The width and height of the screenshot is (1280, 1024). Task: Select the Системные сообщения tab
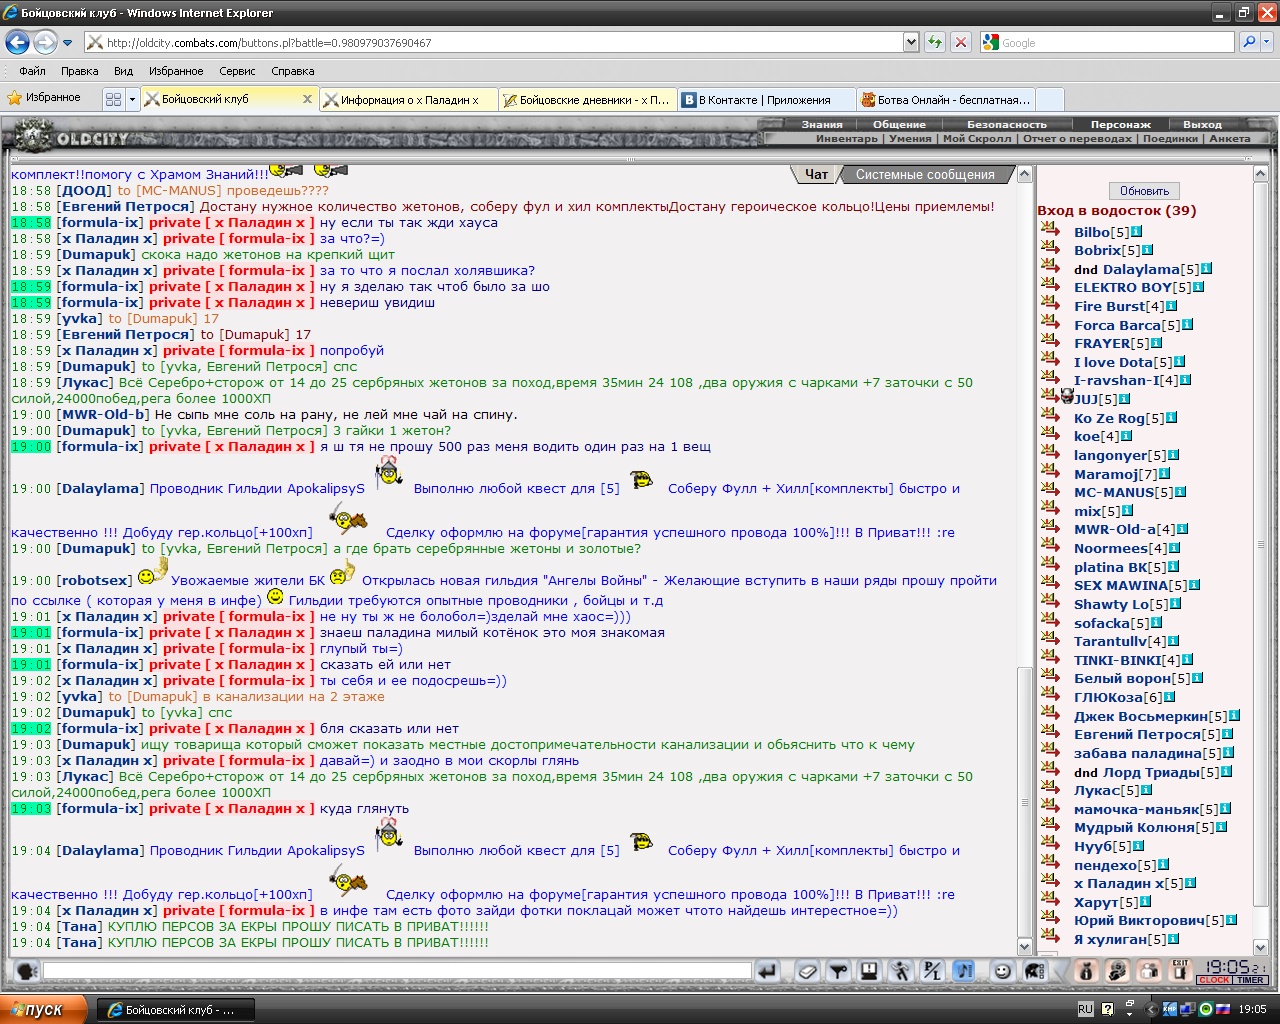point(925,174)
